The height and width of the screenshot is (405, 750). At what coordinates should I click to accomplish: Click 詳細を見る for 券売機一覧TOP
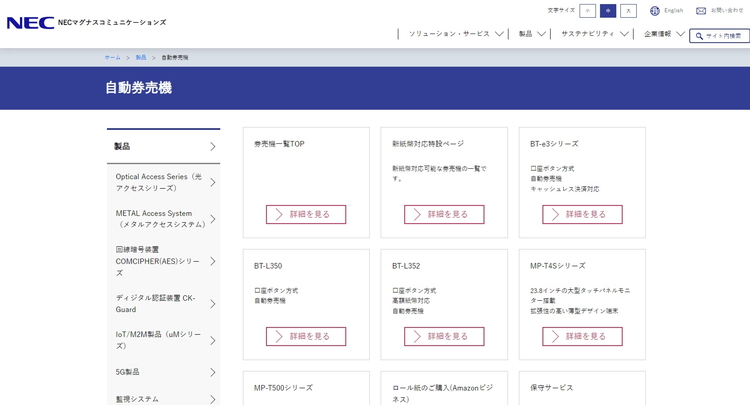(306, 214)
